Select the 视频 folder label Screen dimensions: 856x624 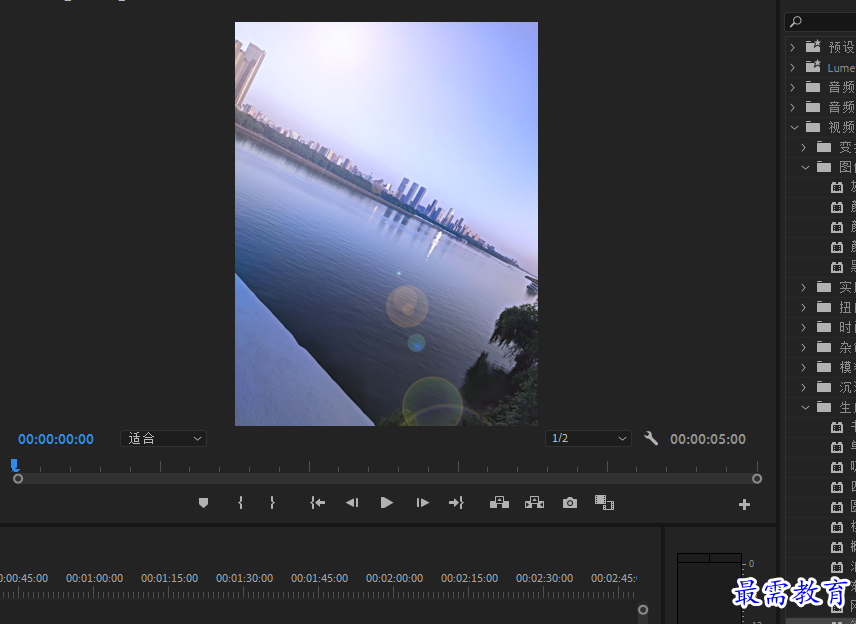841,128
